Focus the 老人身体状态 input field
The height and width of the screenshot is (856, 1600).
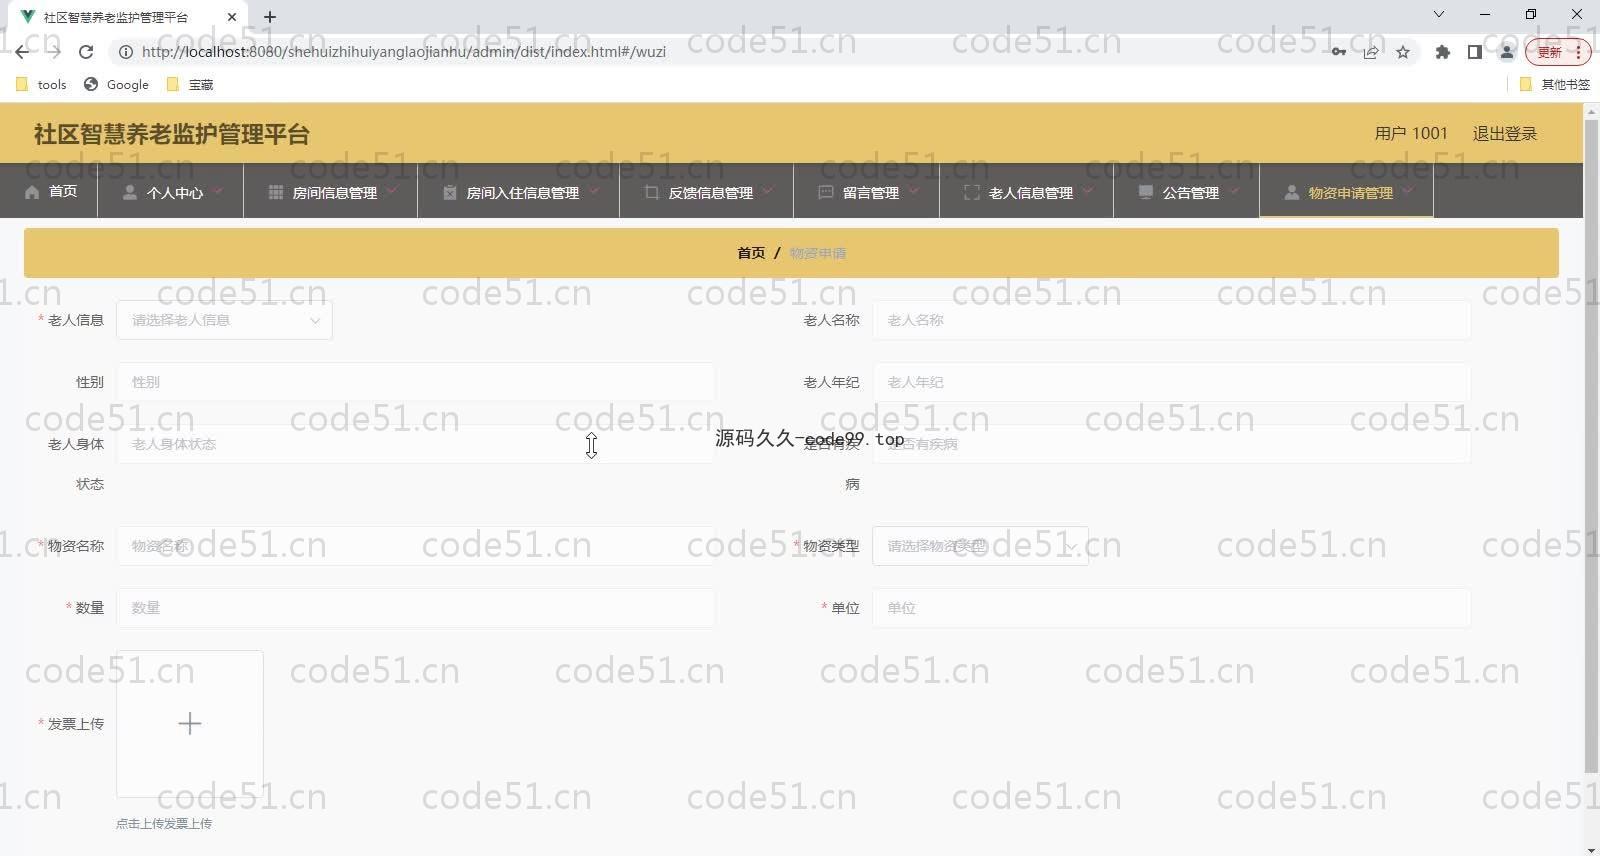pyautogui.click(x=415, y=444)
